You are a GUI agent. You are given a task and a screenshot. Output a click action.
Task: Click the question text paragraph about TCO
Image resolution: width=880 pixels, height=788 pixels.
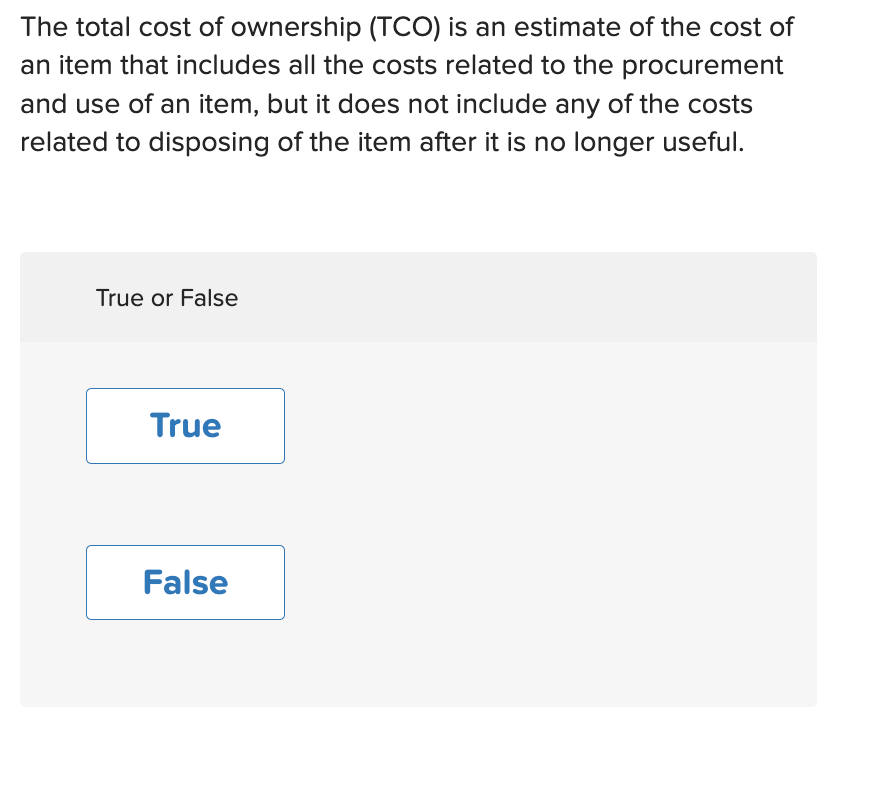[x=400, y=85]
